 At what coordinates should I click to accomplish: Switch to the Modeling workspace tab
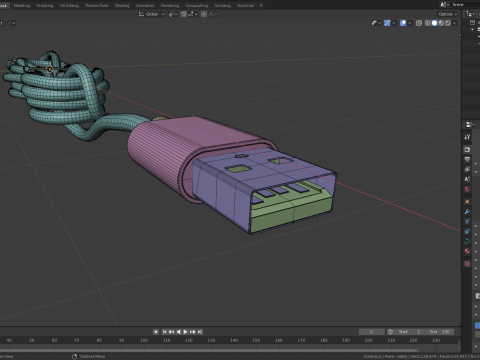[22, 5]
